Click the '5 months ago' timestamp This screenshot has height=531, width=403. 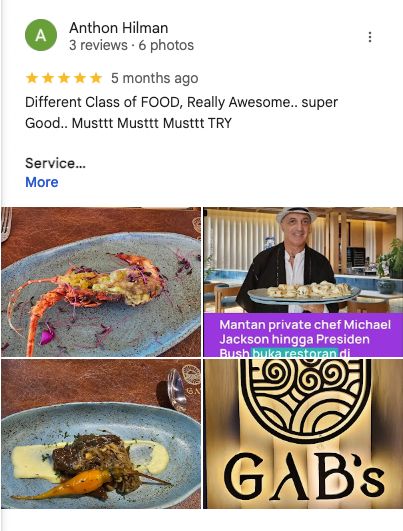coord(154,78)
